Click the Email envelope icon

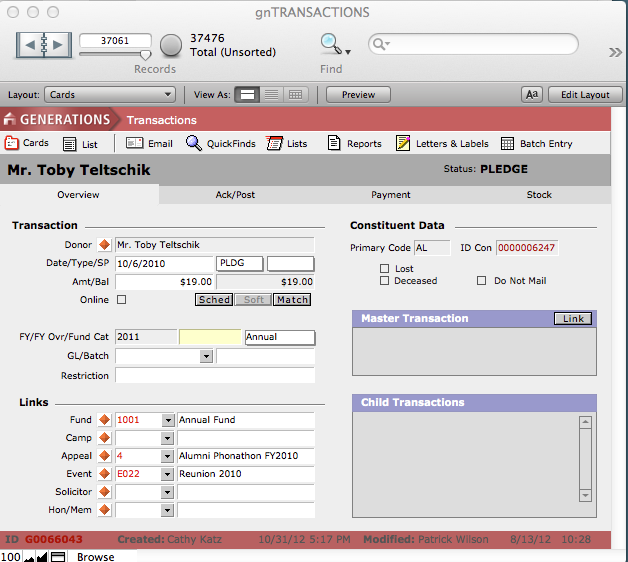point(134,143)
